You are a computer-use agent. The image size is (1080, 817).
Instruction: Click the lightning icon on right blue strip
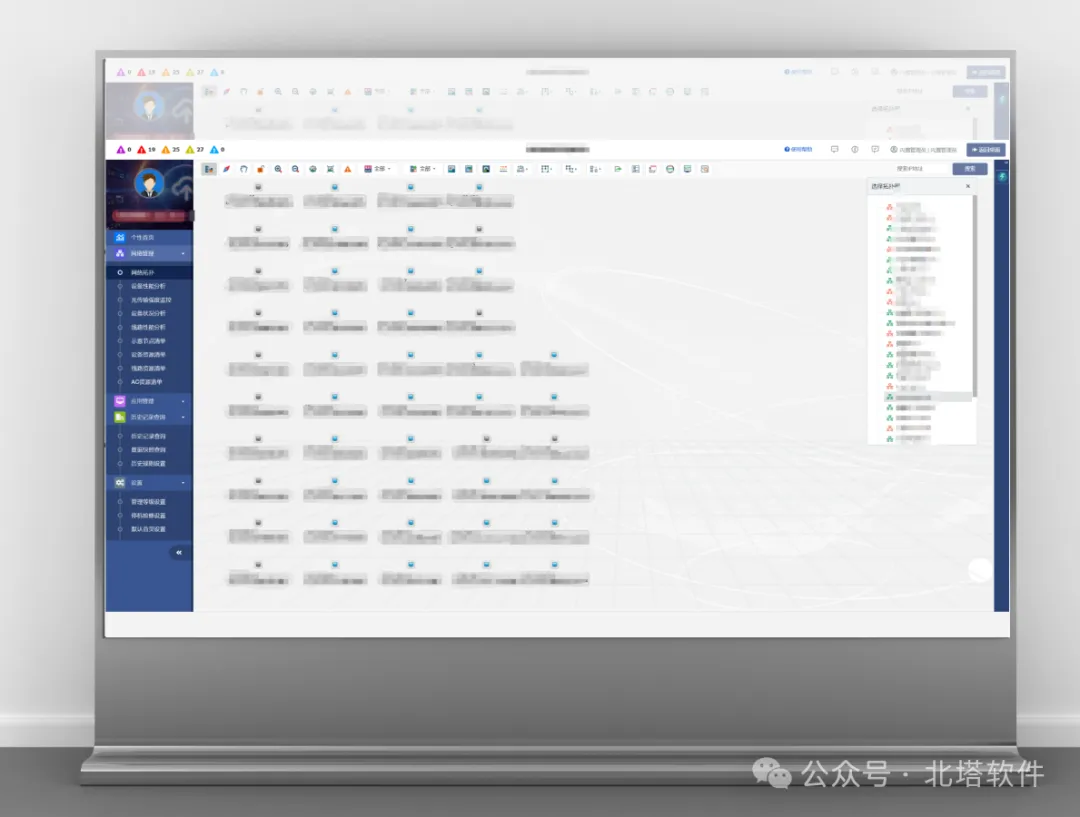point(1002,177)
